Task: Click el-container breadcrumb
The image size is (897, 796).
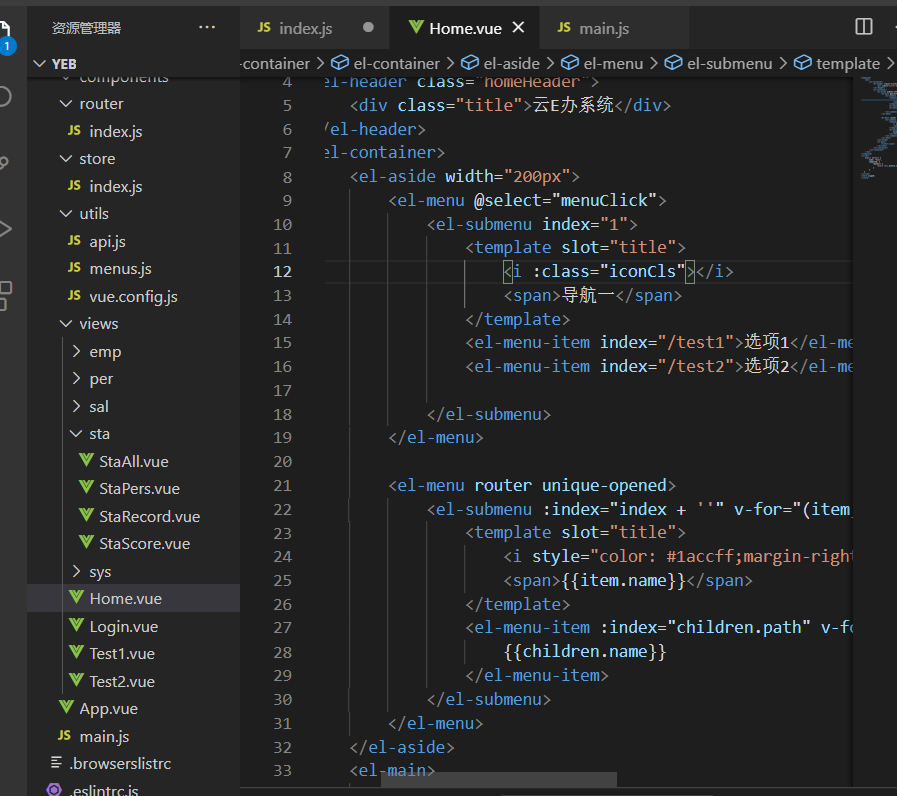Action: click(386, 64)
